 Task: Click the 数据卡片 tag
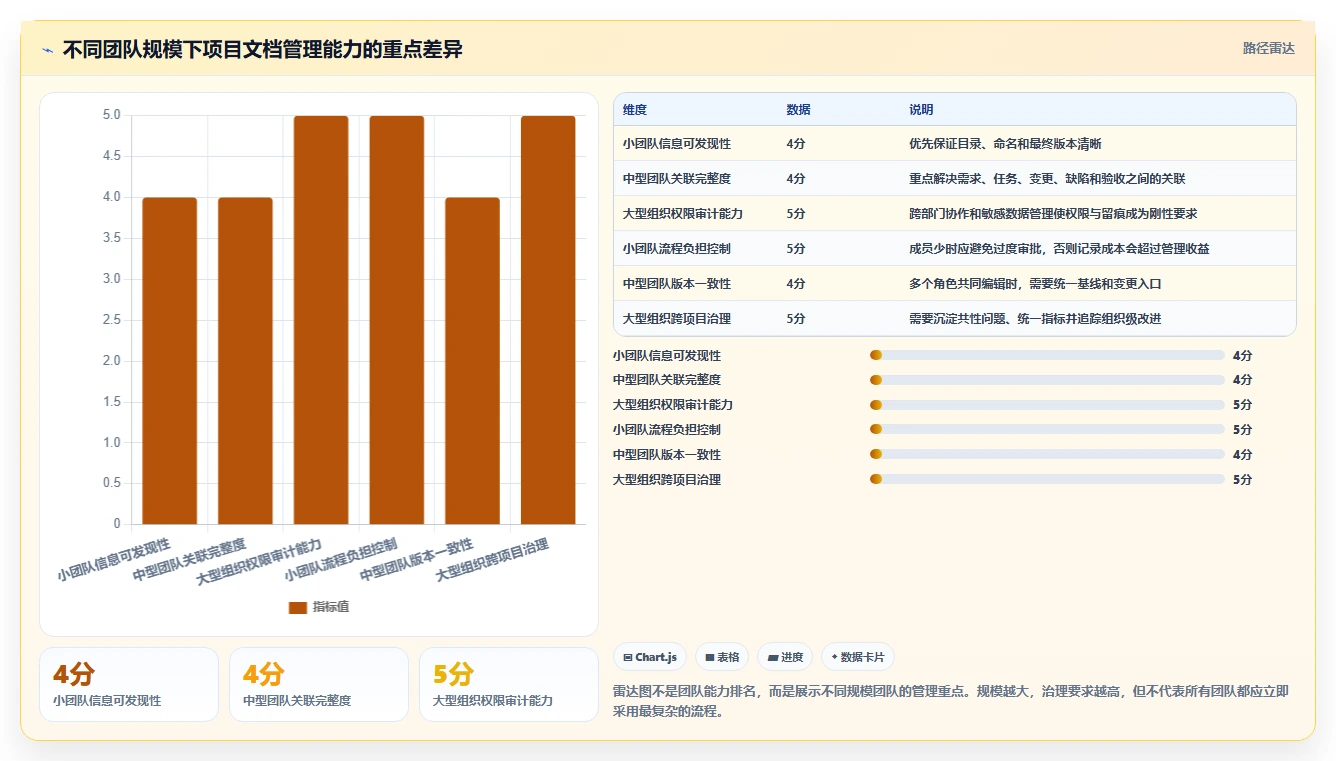coord(858,657)
